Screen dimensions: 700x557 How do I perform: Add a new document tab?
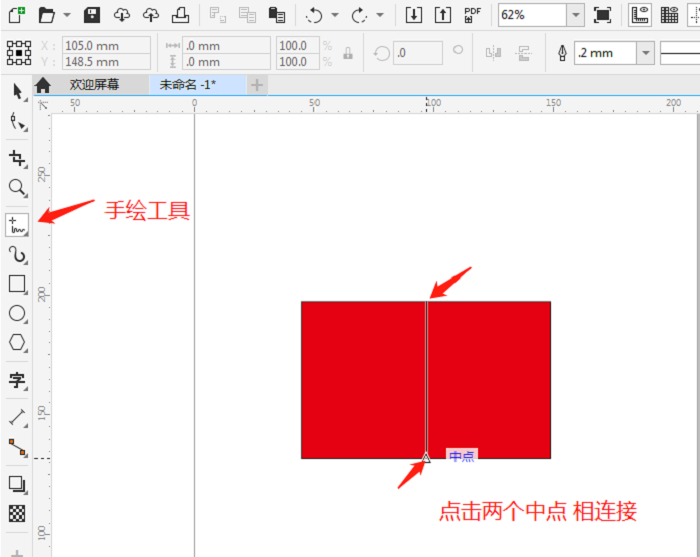[x=257, y=85]
